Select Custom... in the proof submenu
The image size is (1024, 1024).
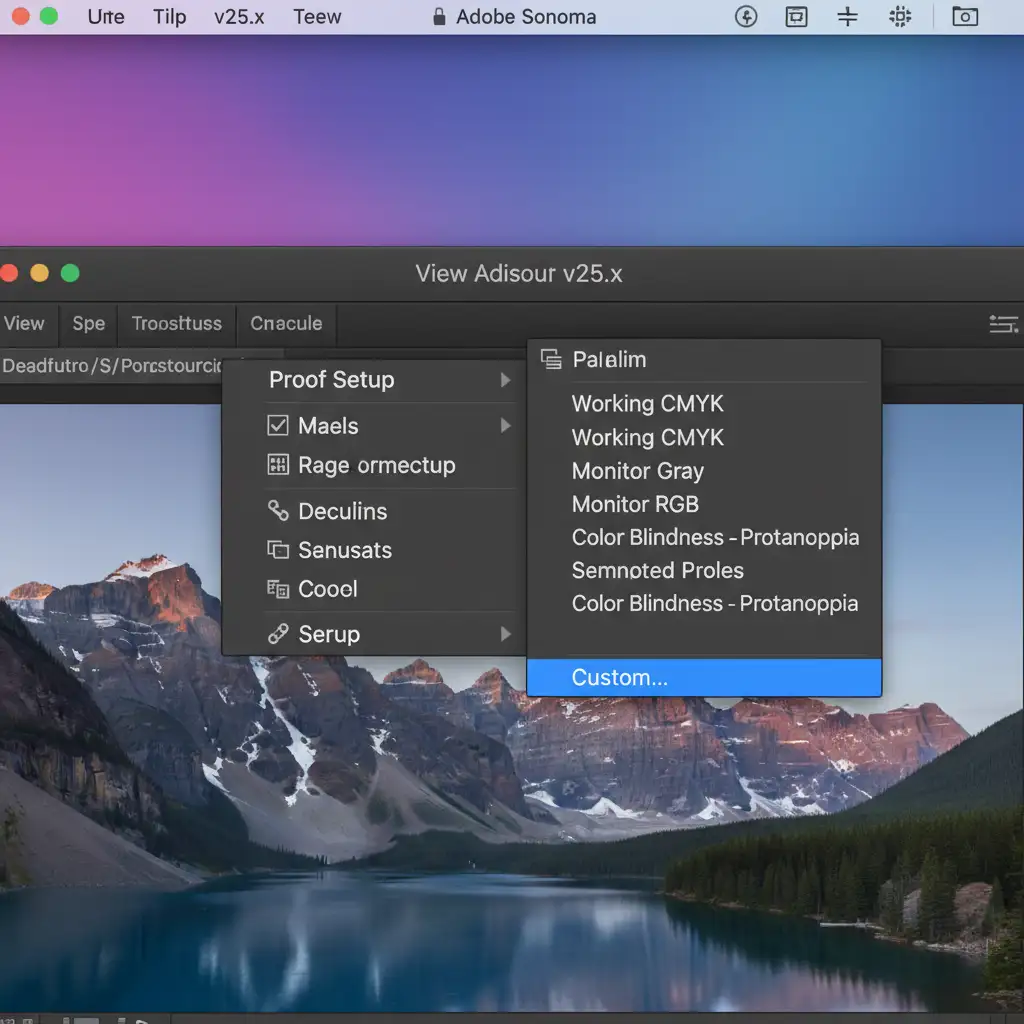pyautogui.click(x=619, y=678)
